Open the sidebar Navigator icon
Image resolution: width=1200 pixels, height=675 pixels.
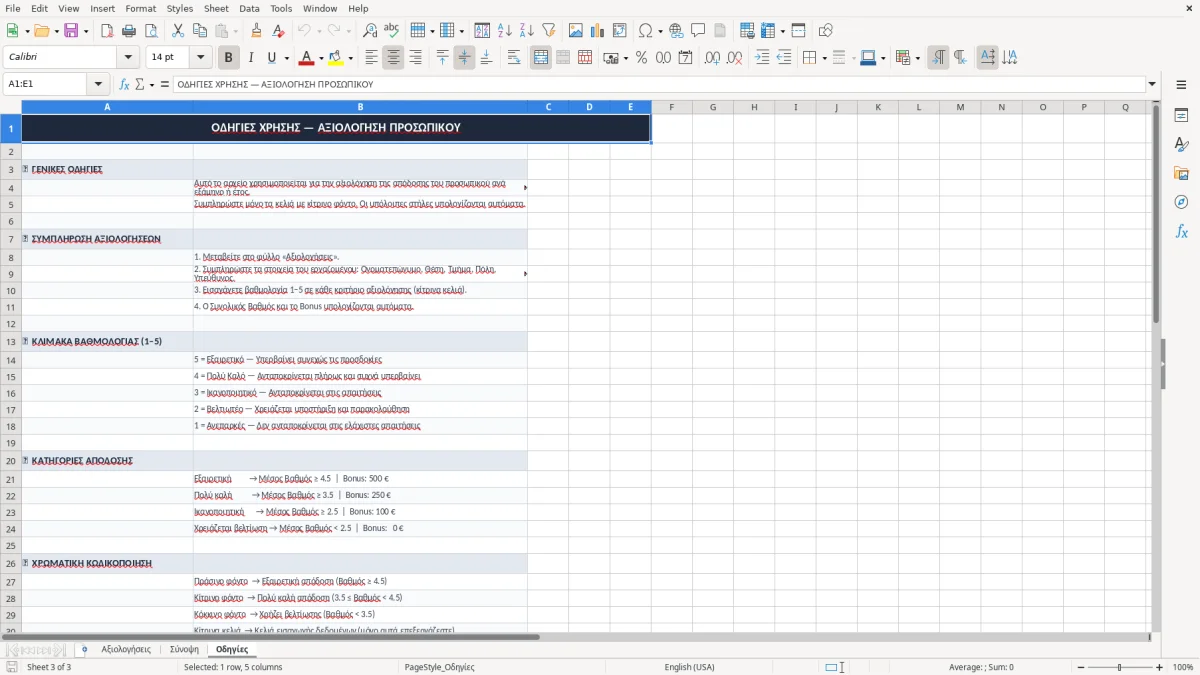pos(1181,202)
